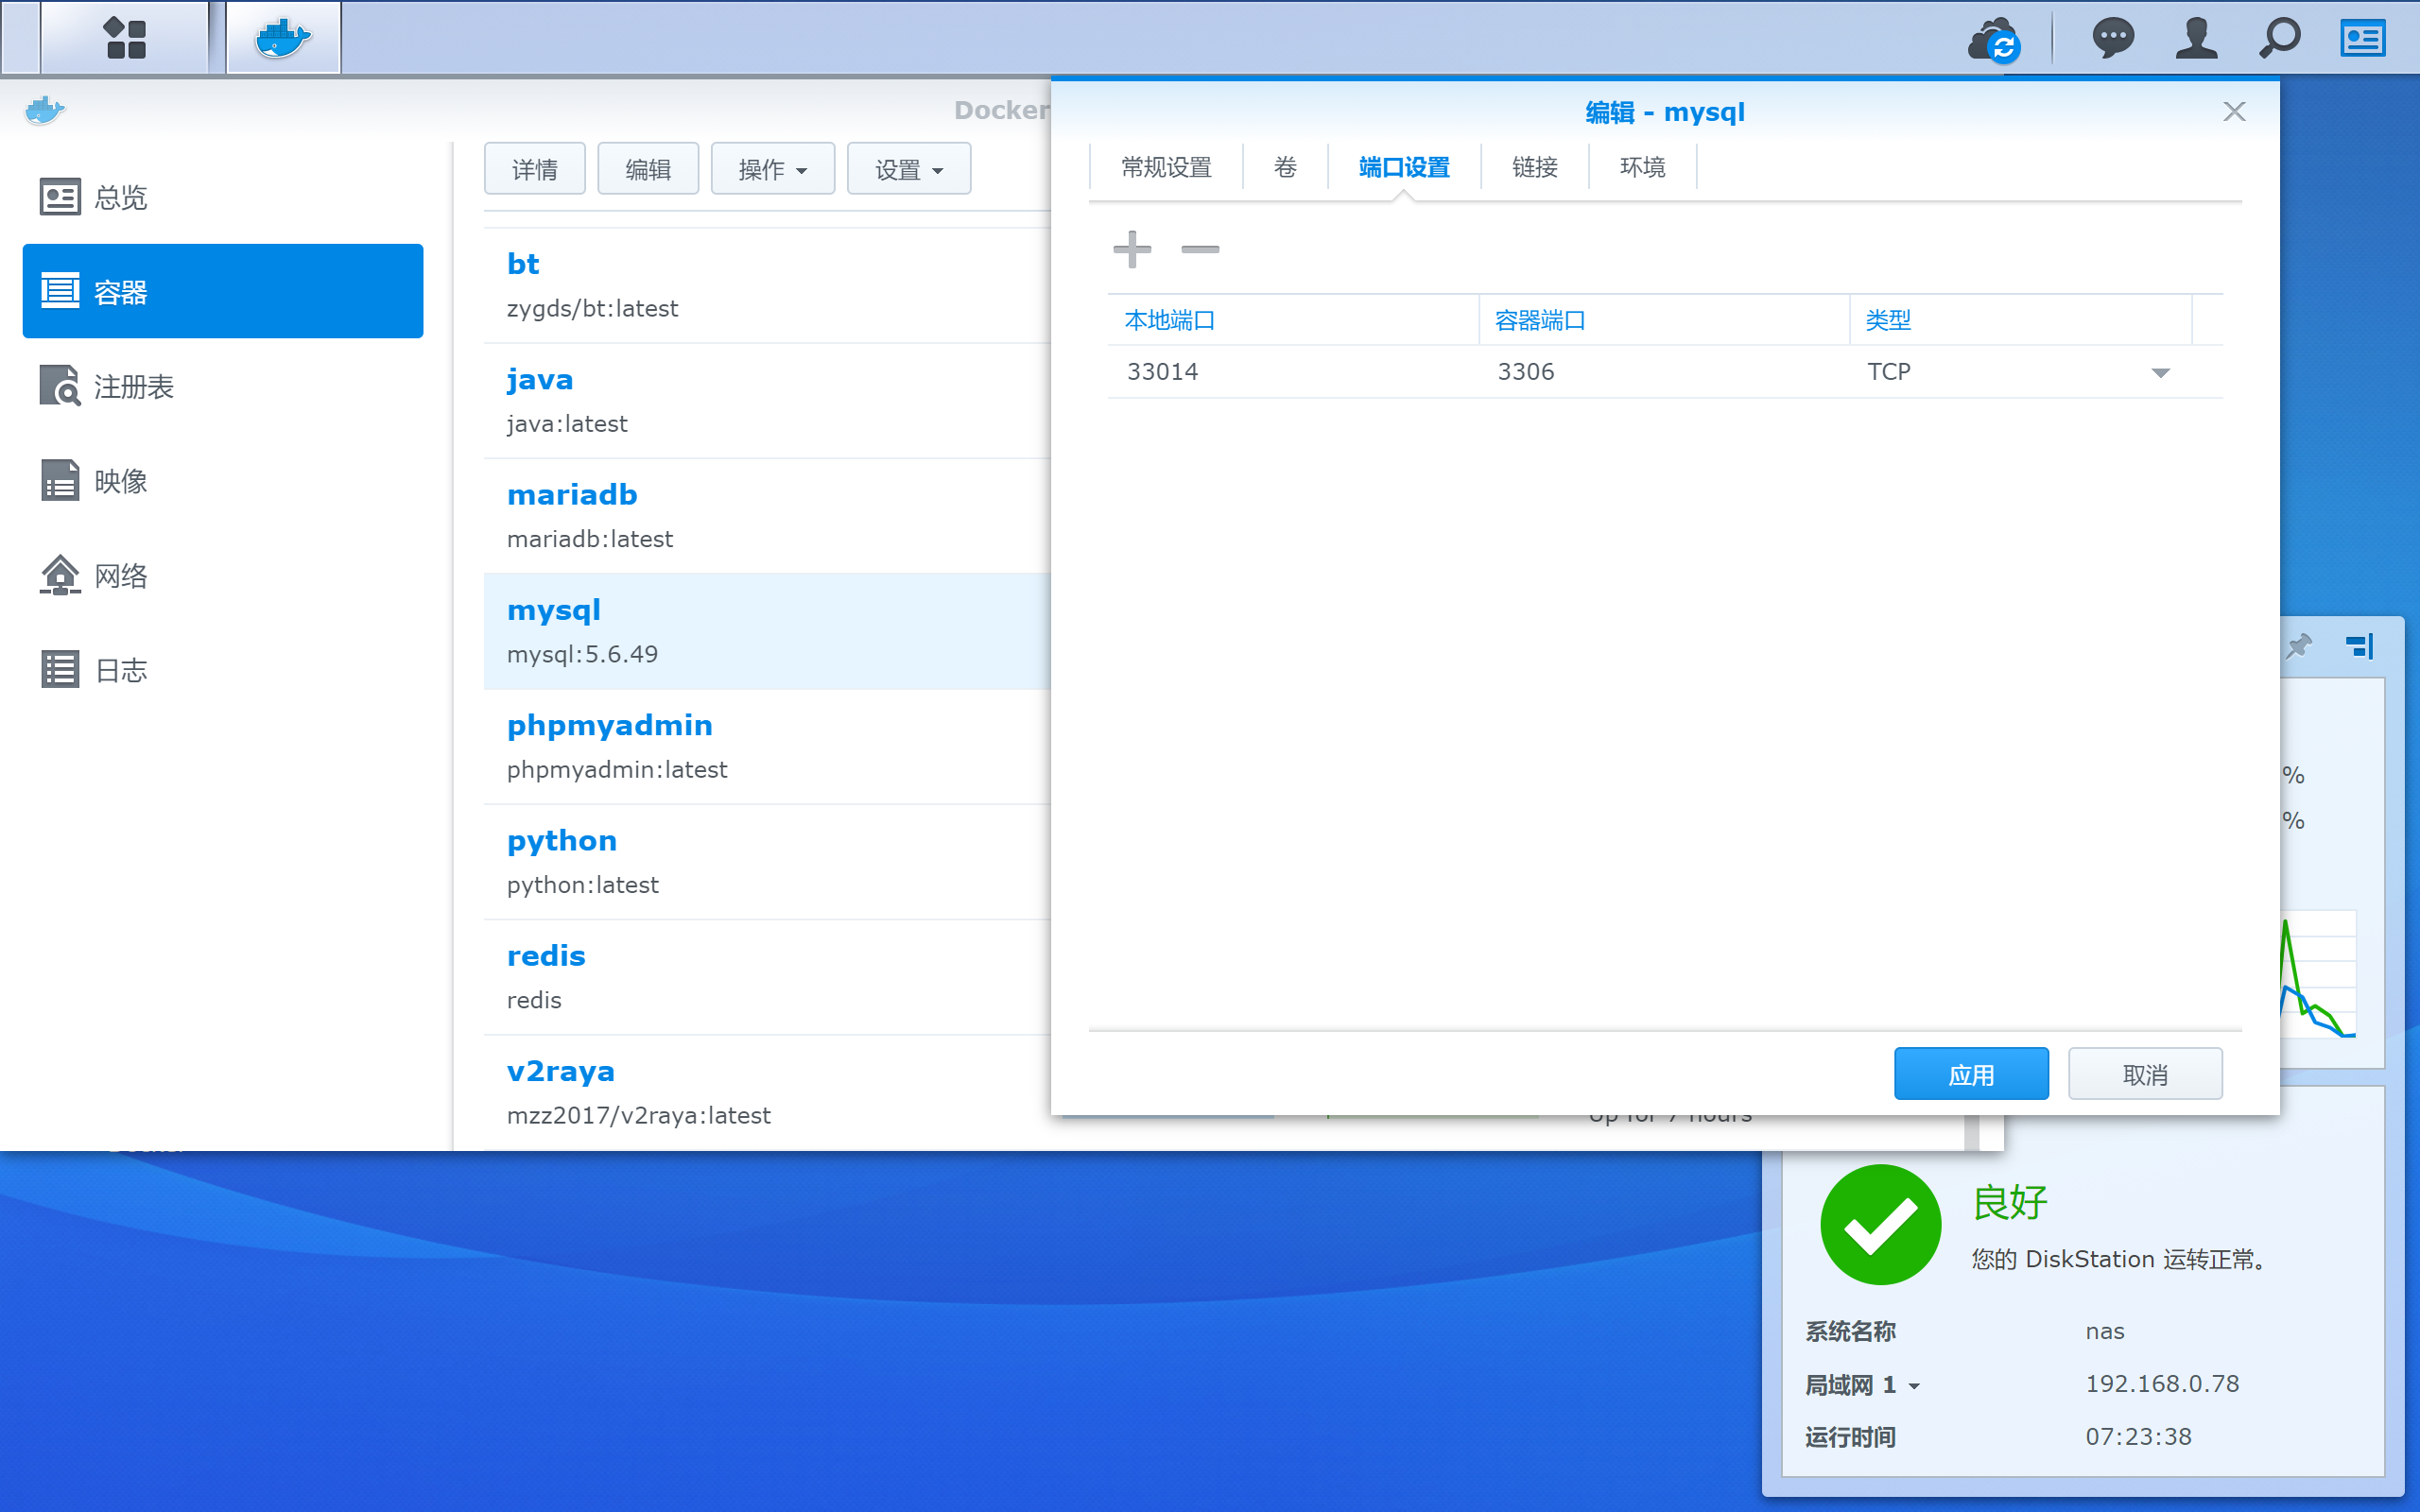Select the mariadb container row

(x=767, y=516)
